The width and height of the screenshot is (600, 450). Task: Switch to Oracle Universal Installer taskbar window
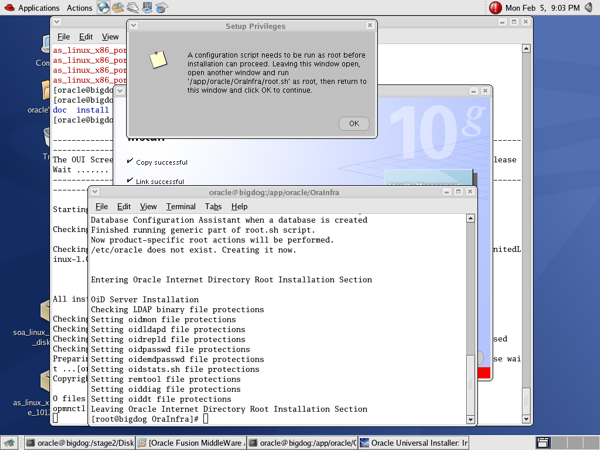coord(414,443)
